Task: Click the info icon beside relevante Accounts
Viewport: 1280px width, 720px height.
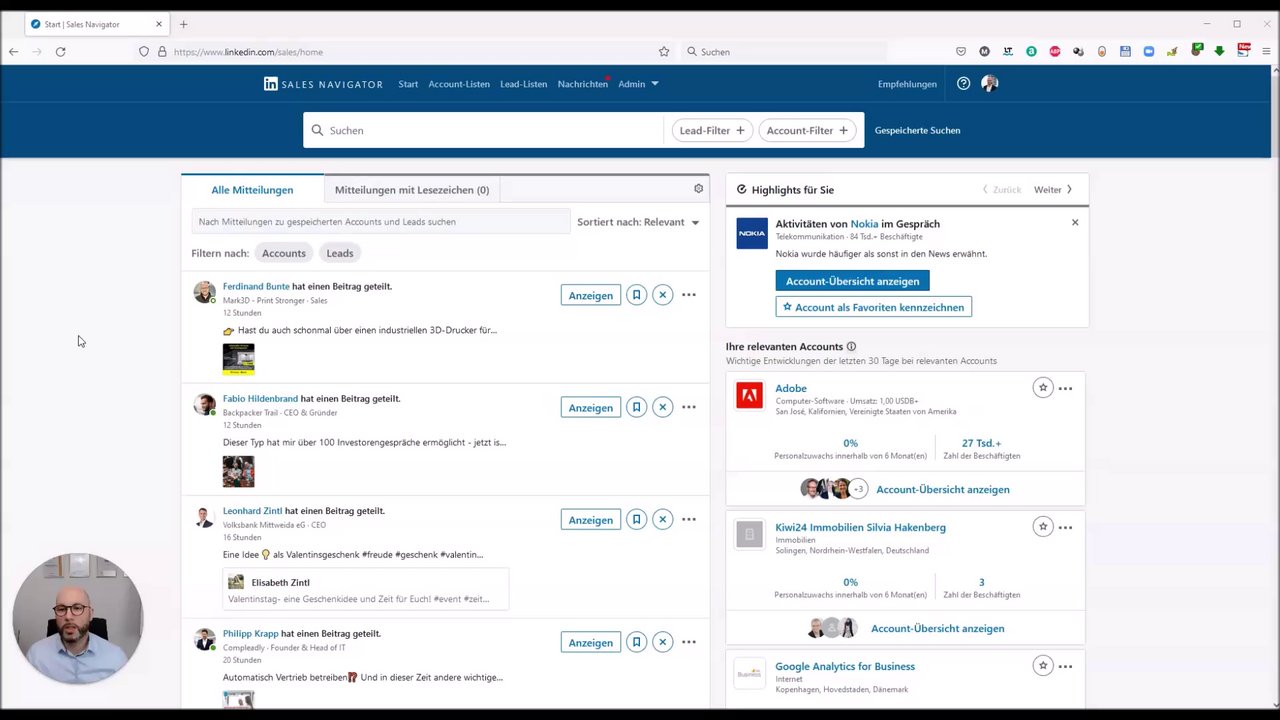Action: pos(851,346)
